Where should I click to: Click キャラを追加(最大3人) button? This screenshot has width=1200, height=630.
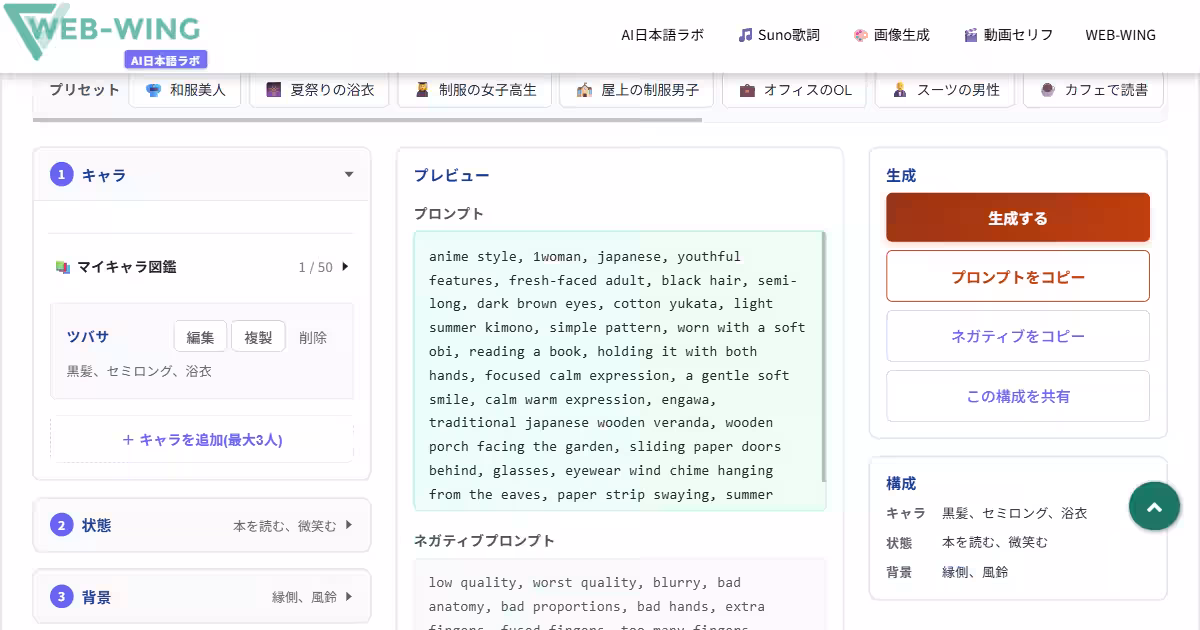coord(202,439)
